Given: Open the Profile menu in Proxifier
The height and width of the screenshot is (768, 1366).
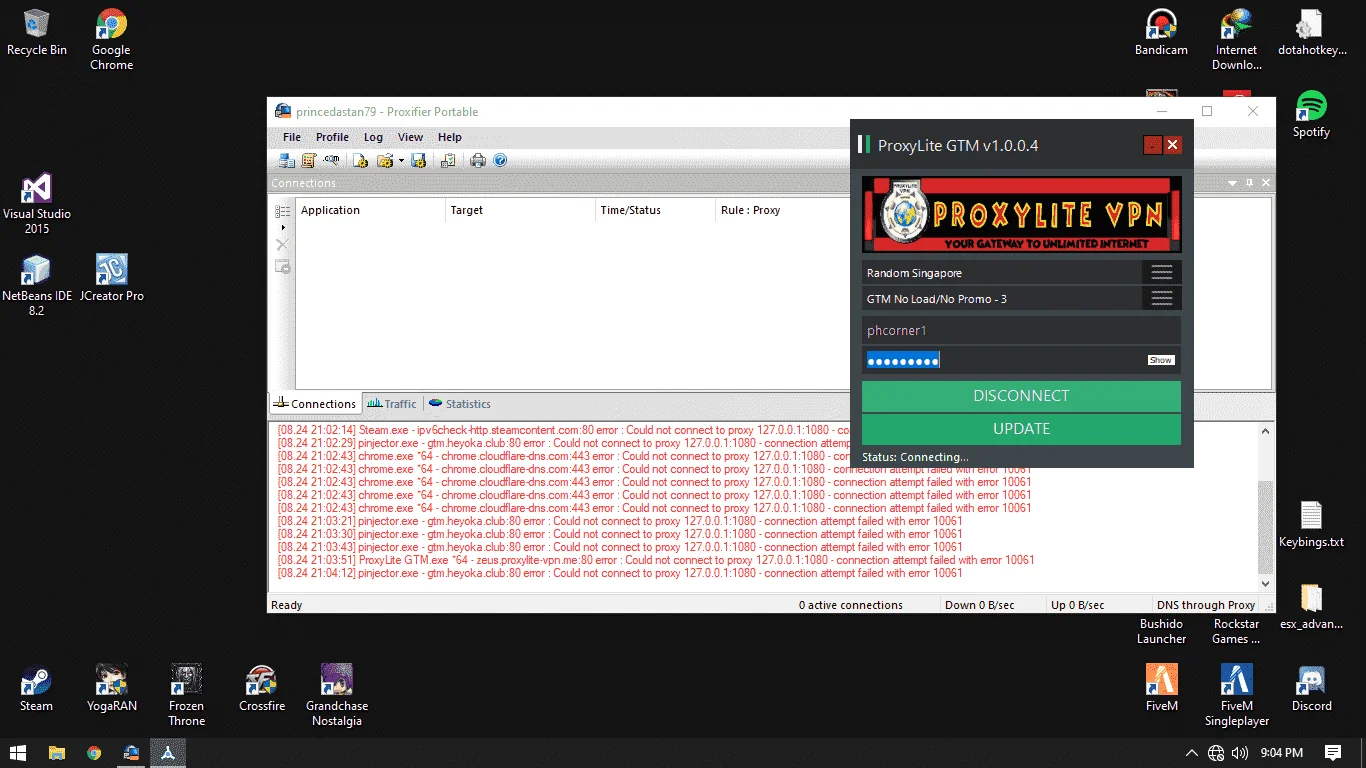Looking at the screenshot, I should tap(332, 137).
